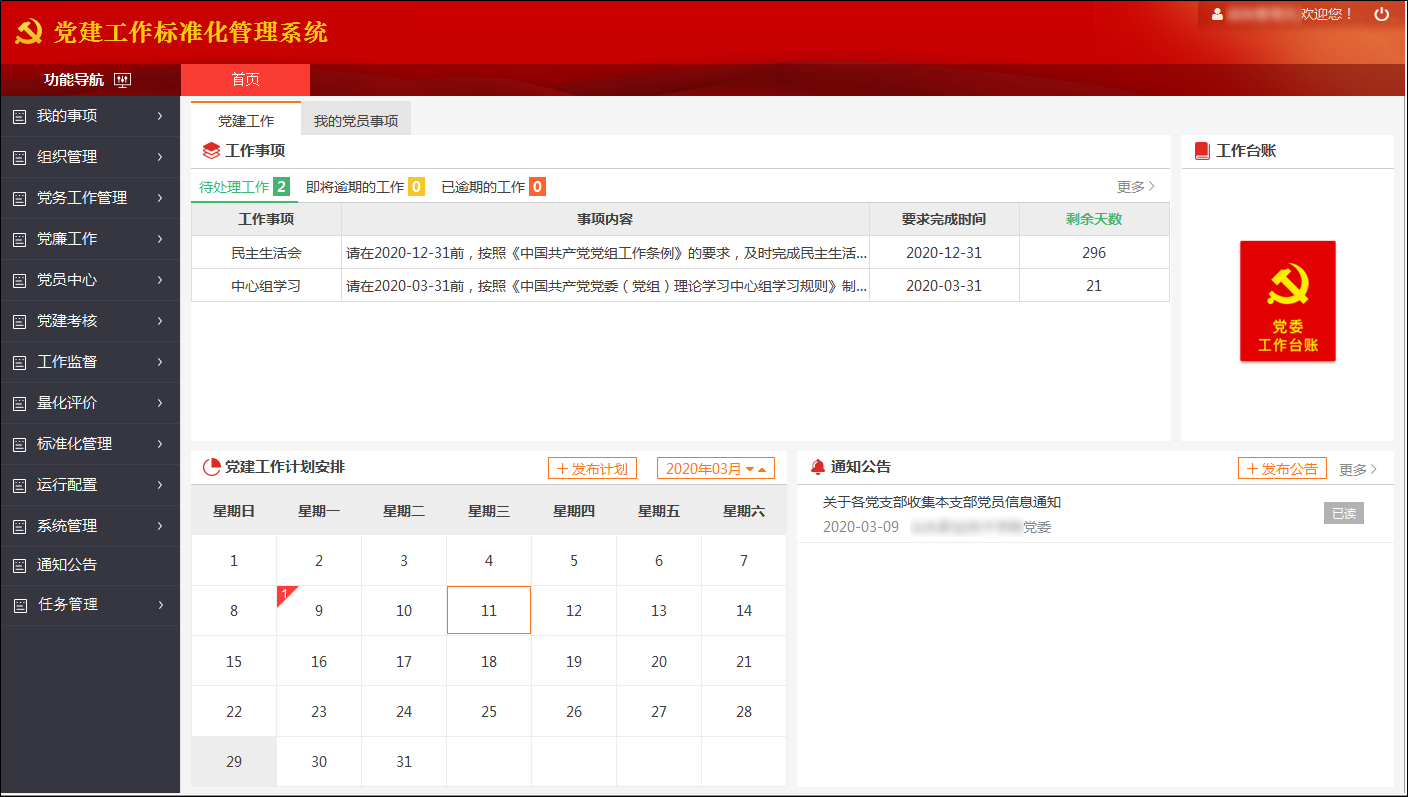1408x797 pixels.
Task: Click the 星期三 weekday header
Action: pos(489,511)
